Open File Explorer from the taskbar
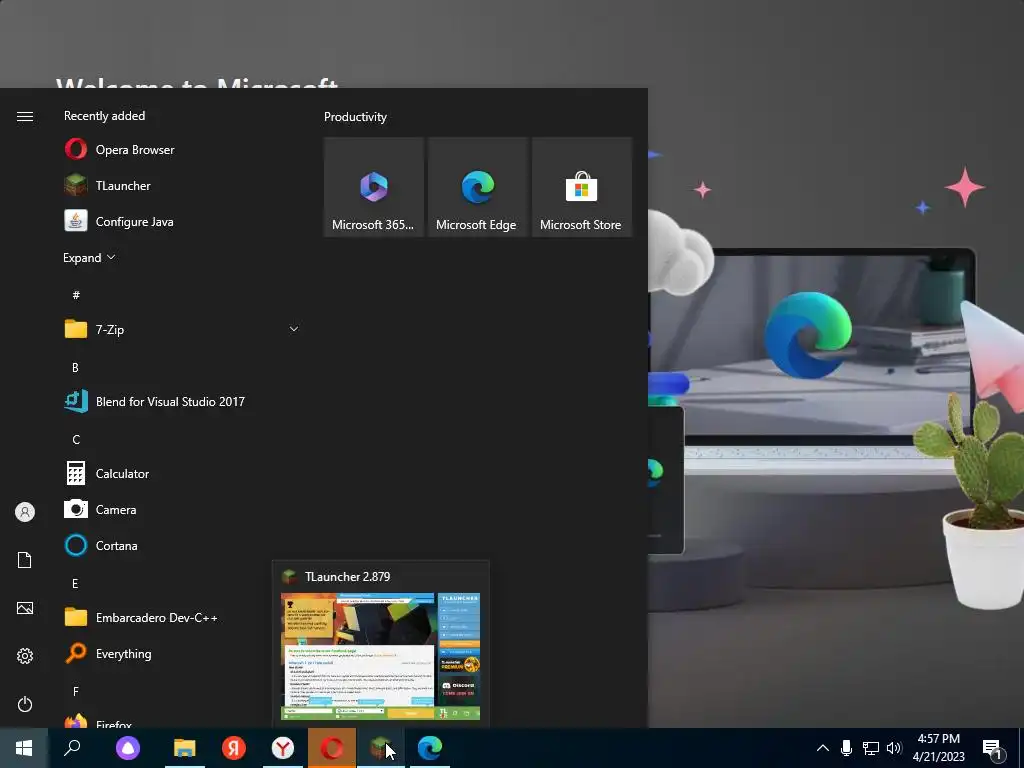1024x768 pixels. pos(184,748)
